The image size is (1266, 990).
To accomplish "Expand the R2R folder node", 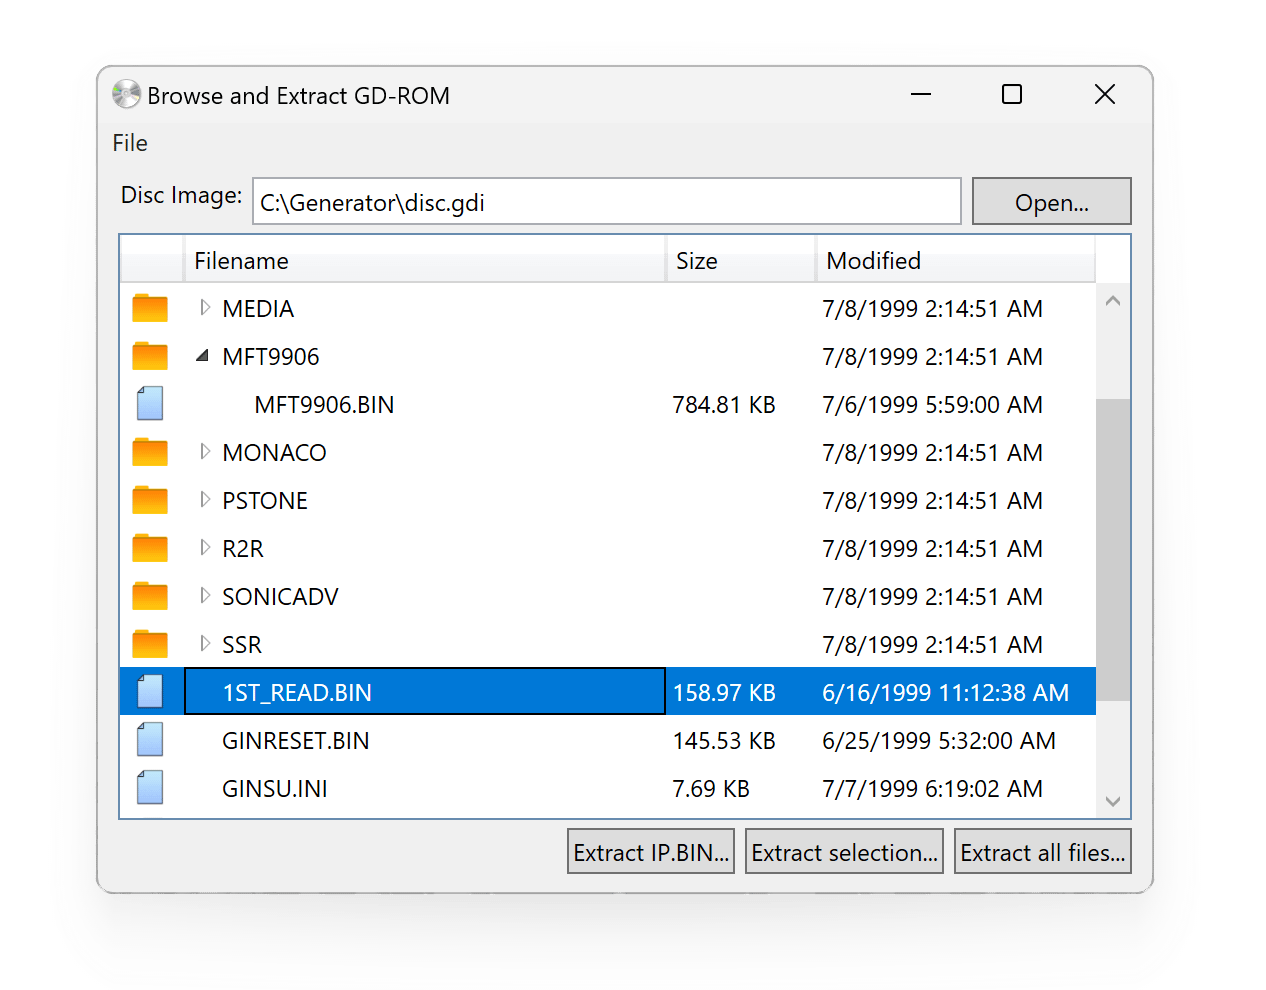I will click(205, 548).
